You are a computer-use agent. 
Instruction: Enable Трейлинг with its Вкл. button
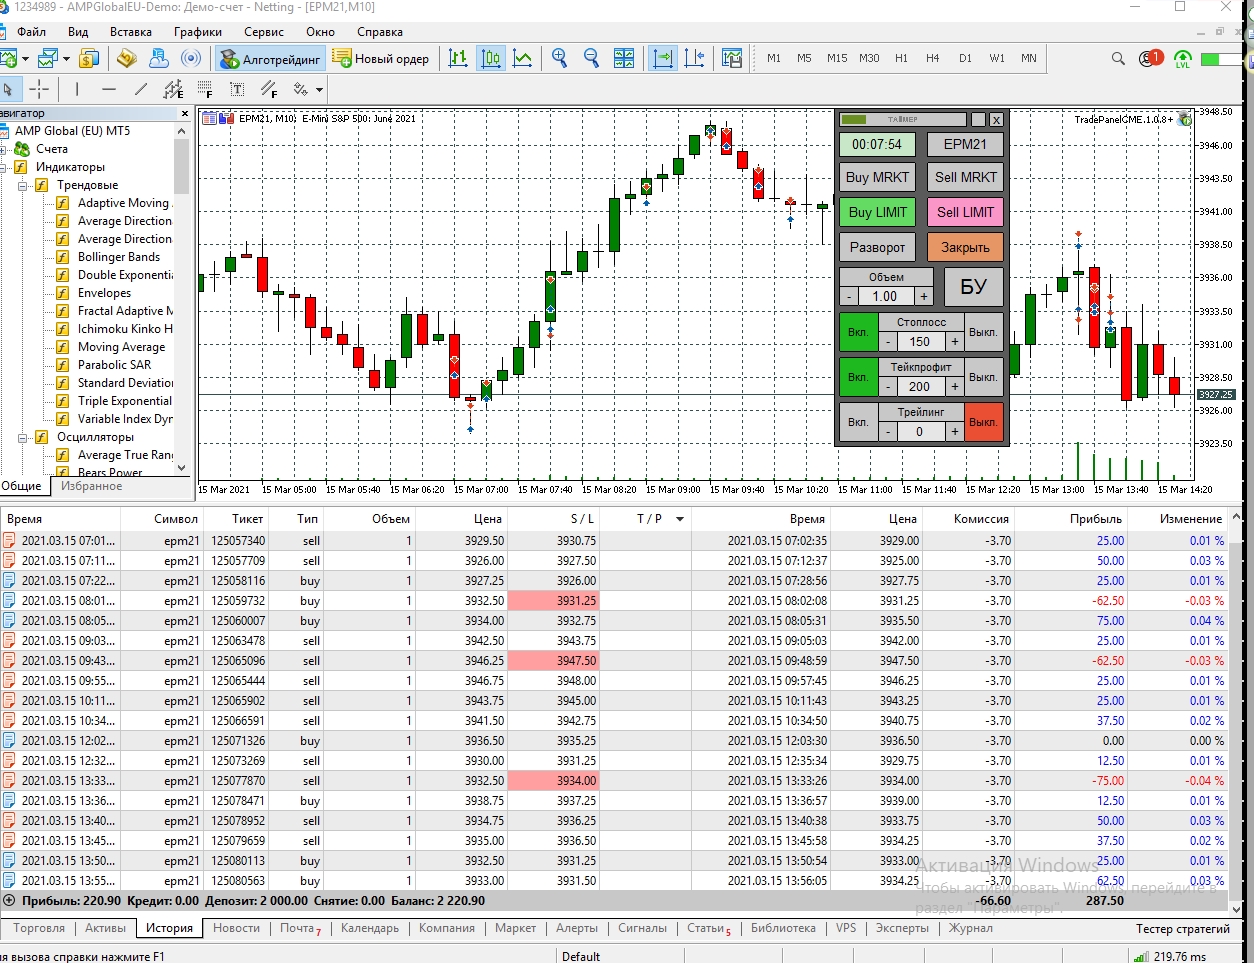[858, 422]
